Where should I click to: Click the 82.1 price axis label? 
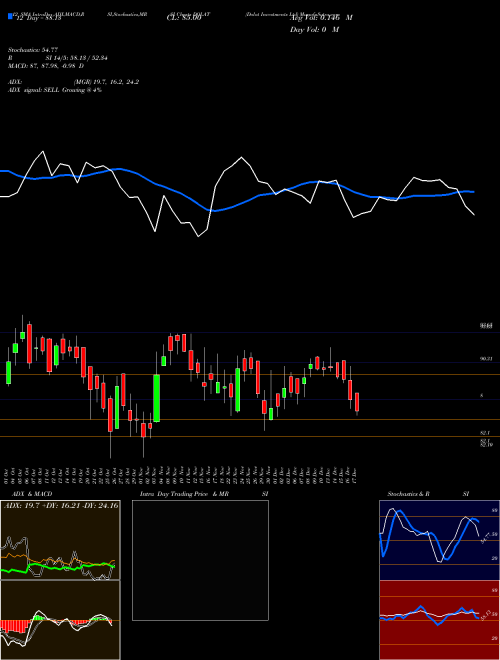pyautogui.click(x=485, y=433)
